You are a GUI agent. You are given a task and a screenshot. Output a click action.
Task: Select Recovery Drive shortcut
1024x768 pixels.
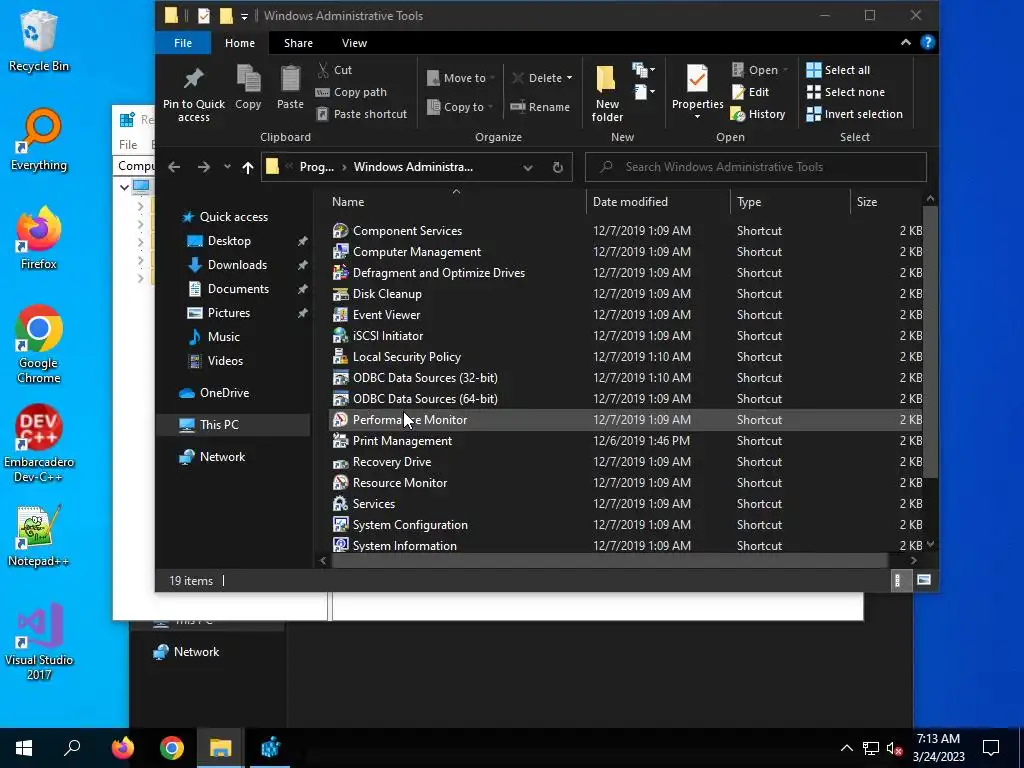626,462
